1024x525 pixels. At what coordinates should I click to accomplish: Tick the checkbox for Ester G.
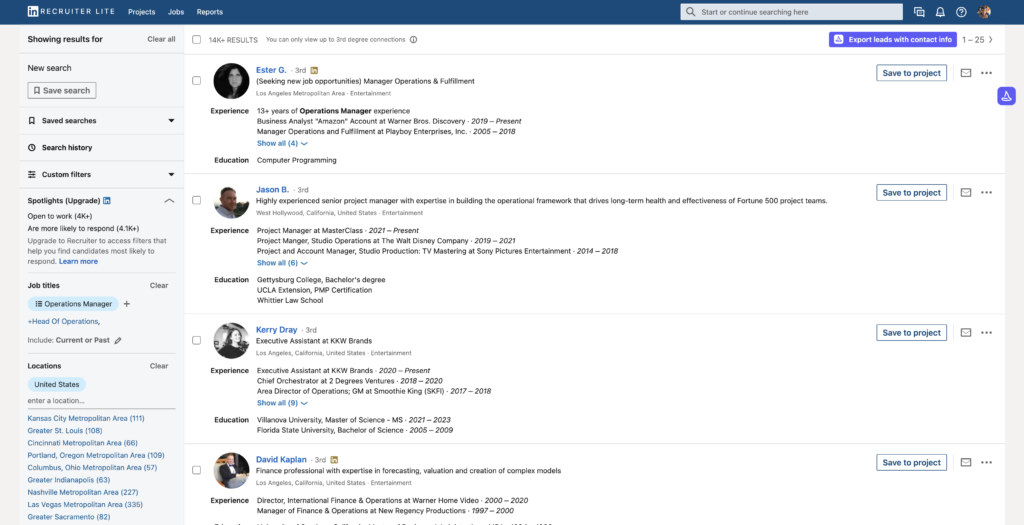pyautogui.click(x=197, y=81)
